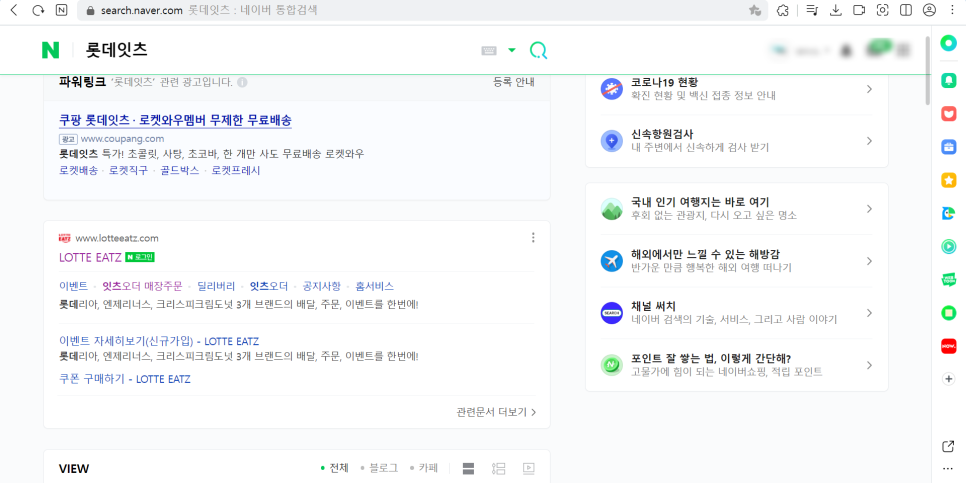Viewport: 966px width, 483px height.
Task: Open the three-dot menu for LOTTE EATZ result
Action: [x=533, y=238]
